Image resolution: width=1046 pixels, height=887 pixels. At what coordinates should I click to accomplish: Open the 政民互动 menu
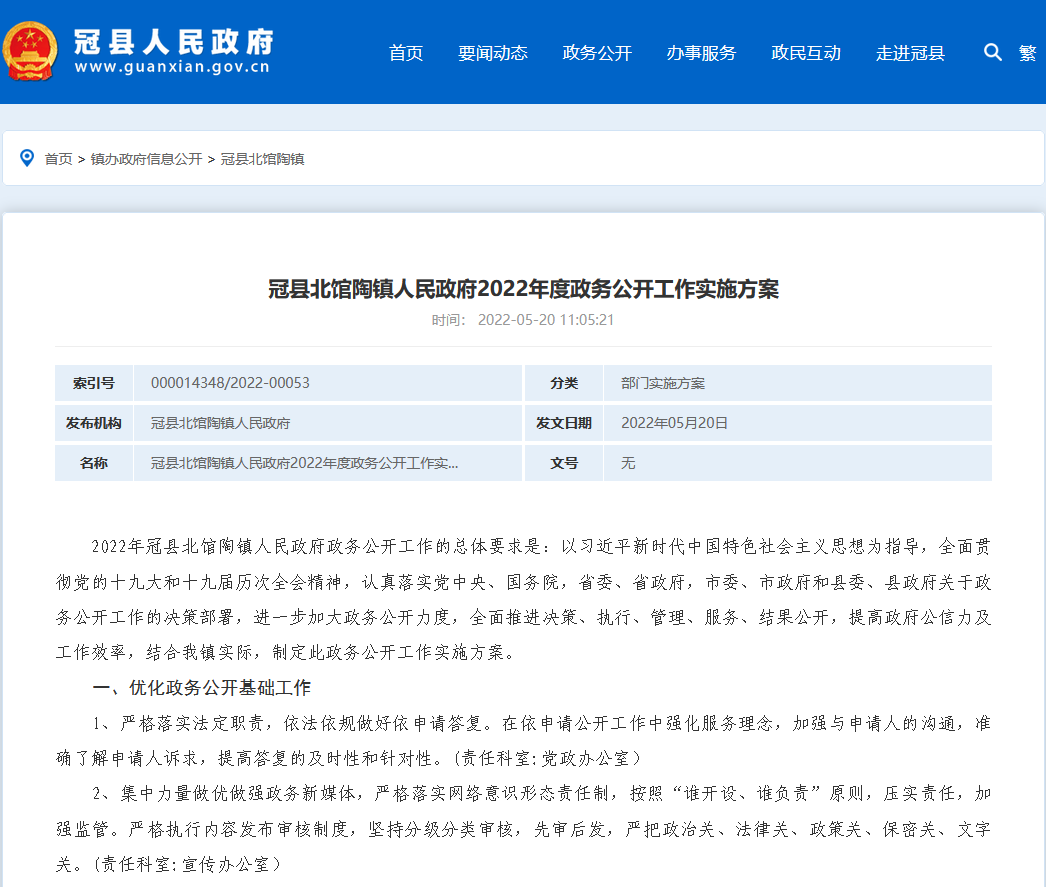(806, 53)
